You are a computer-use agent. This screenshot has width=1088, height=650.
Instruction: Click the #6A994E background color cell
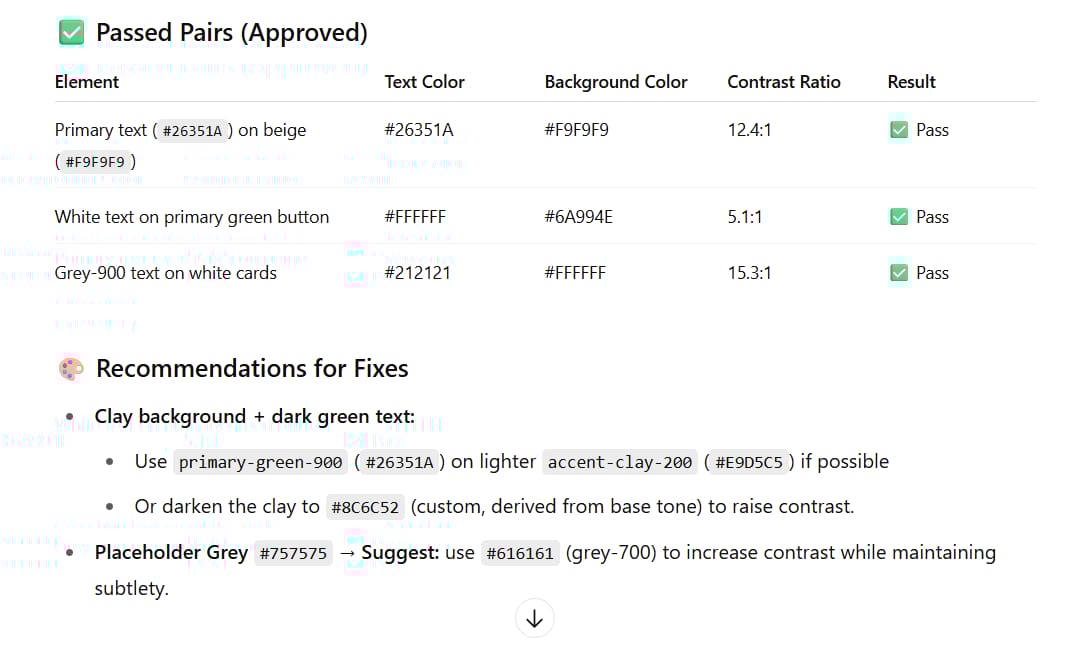578,216
